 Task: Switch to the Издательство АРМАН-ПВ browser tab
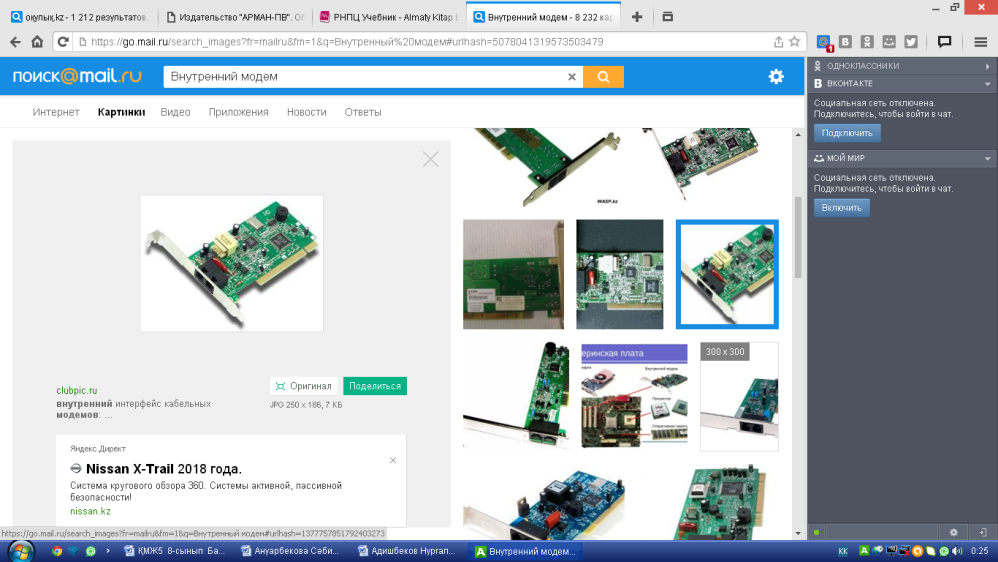(235, 17)
